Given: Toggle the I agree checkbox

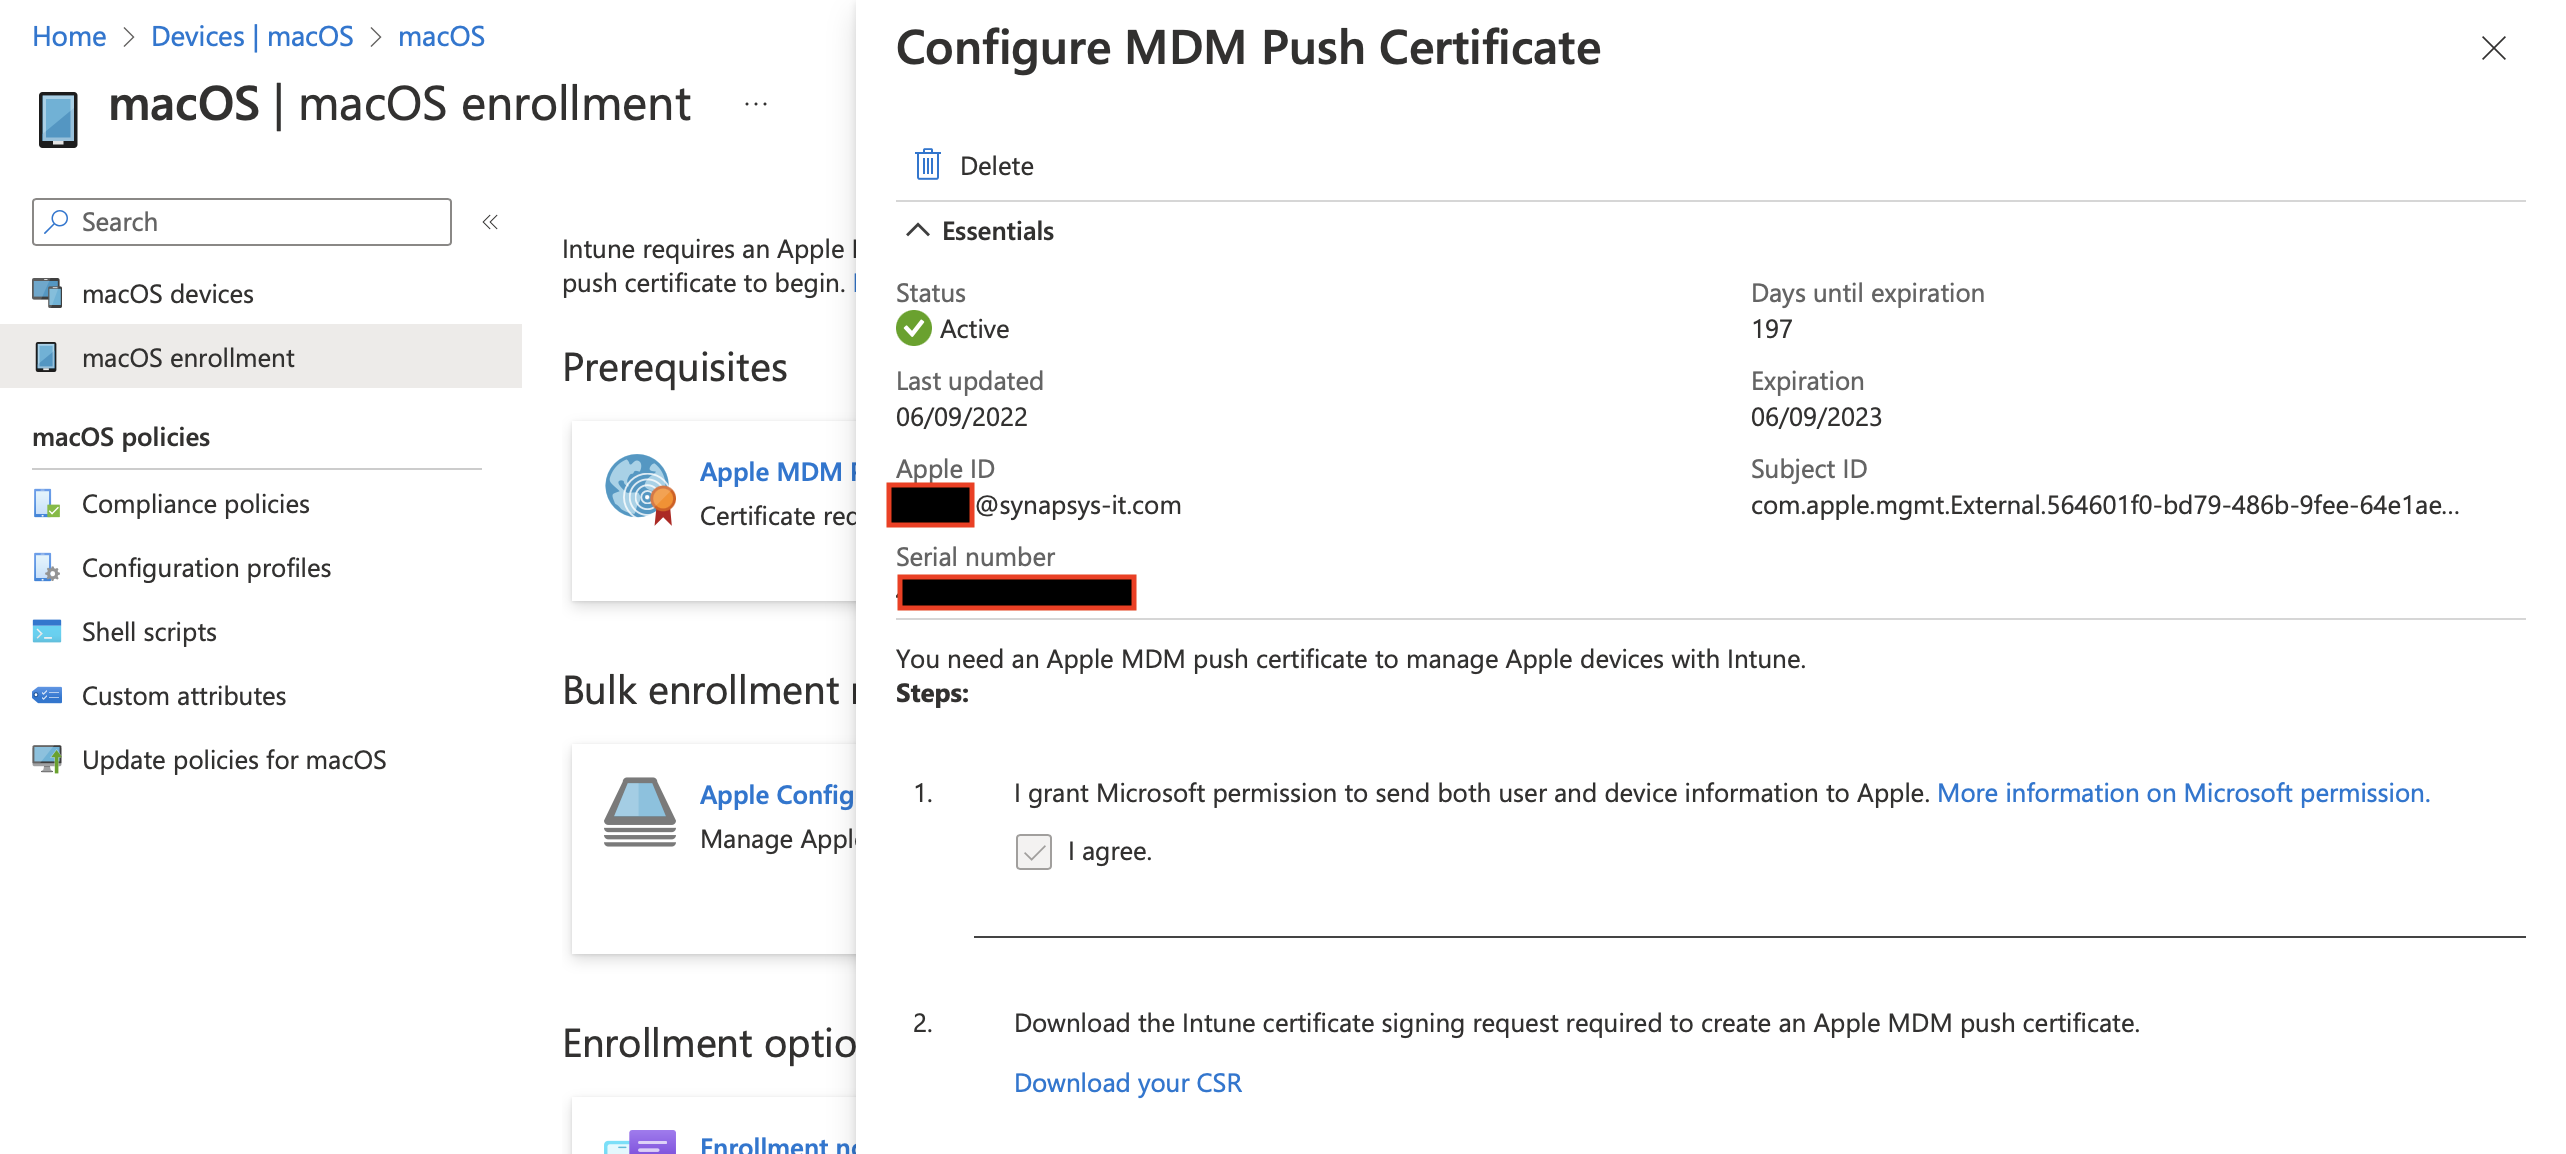Looking at the screenshot, I should pos(1033,851).
